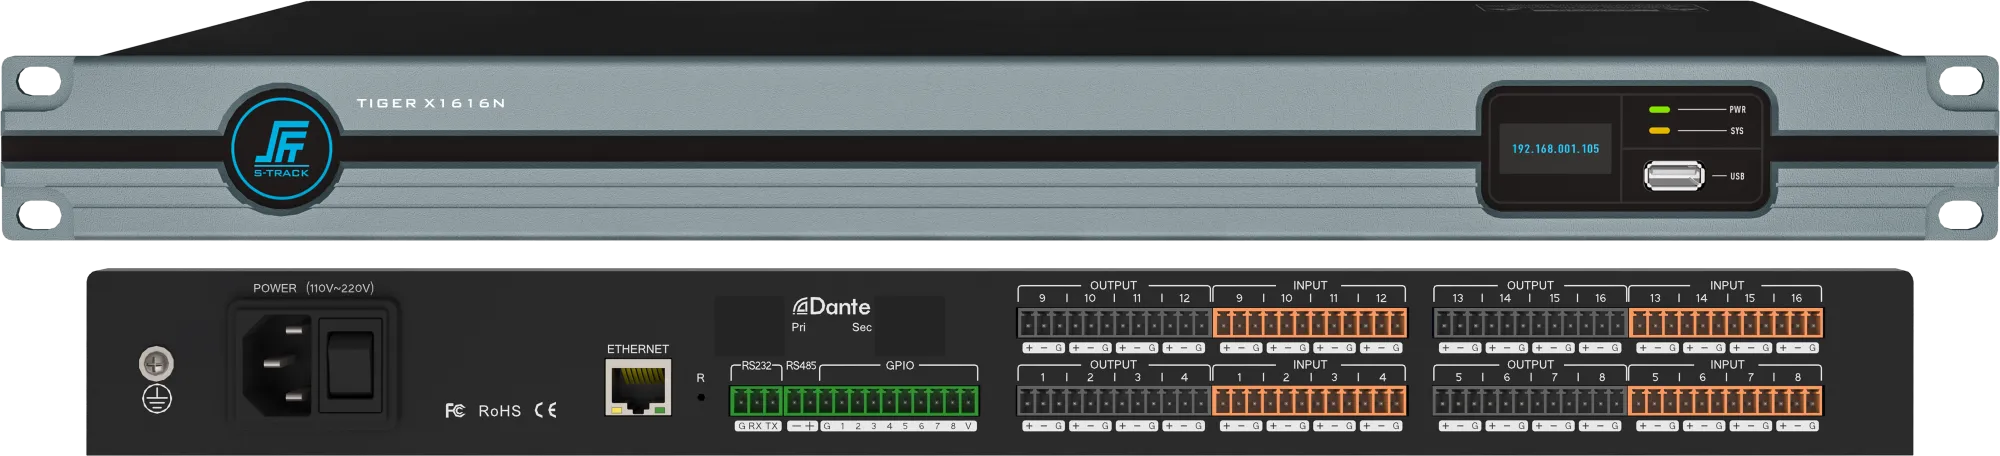Click the yellow SYS indicator light
The width and height of the screenshot is (2000, 456).
tap(1660, 131)
